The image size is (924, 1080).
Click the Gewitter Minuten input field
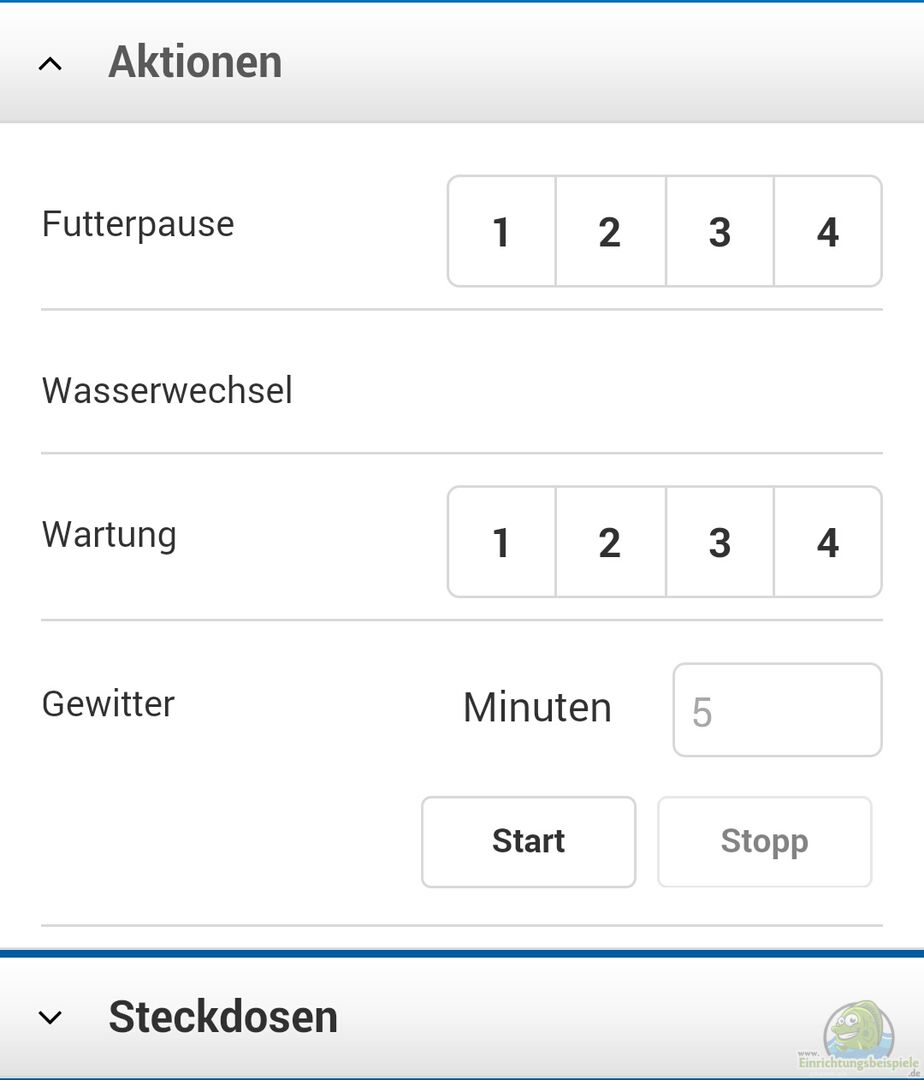coord(777,710)
